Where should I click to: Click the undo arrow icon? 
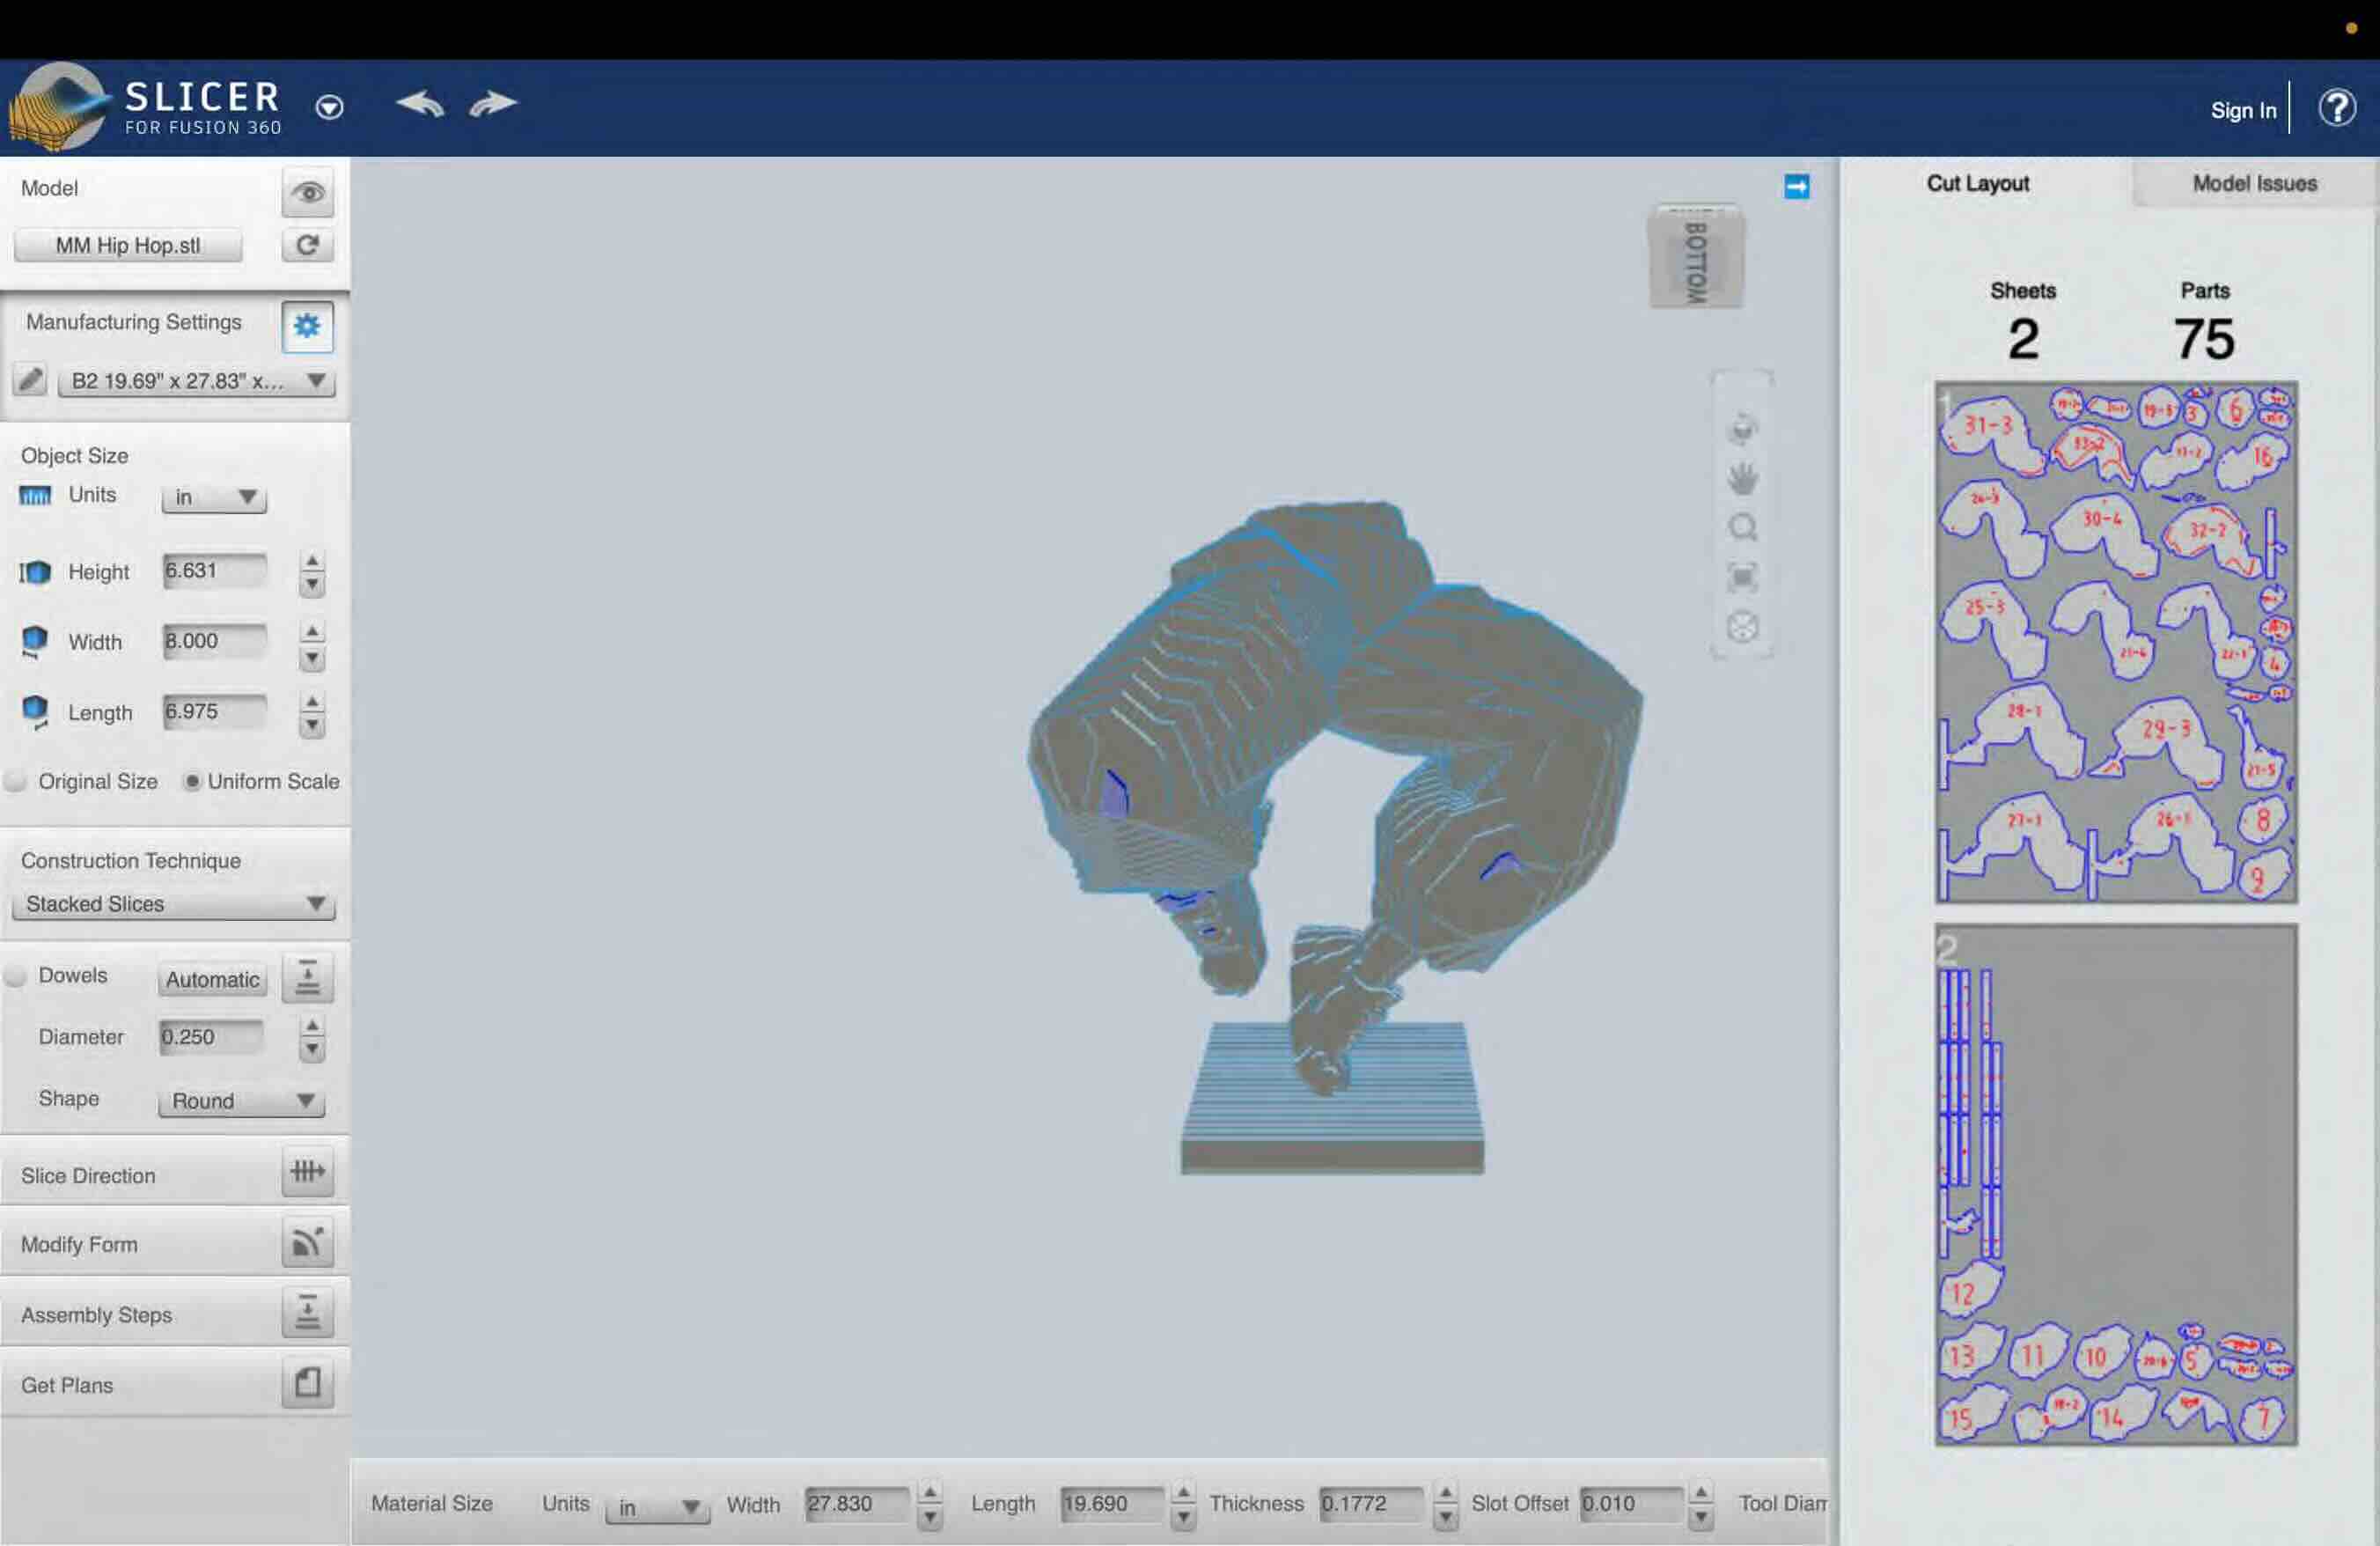tap(419, 104)
